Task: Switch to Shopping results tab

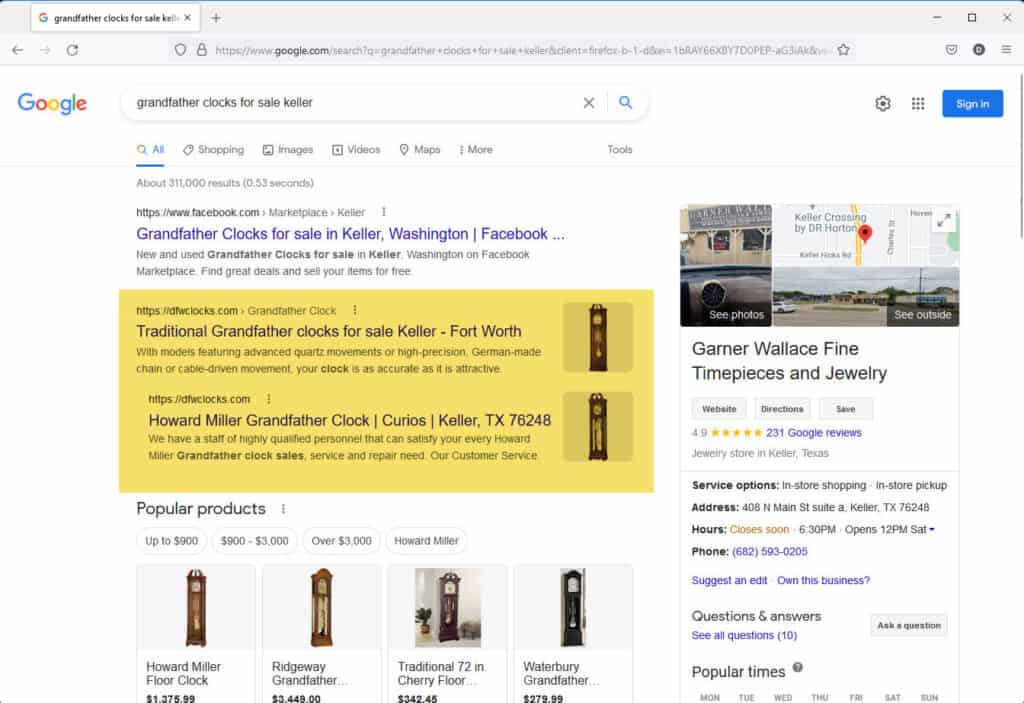Action: [x=214, y=150]
